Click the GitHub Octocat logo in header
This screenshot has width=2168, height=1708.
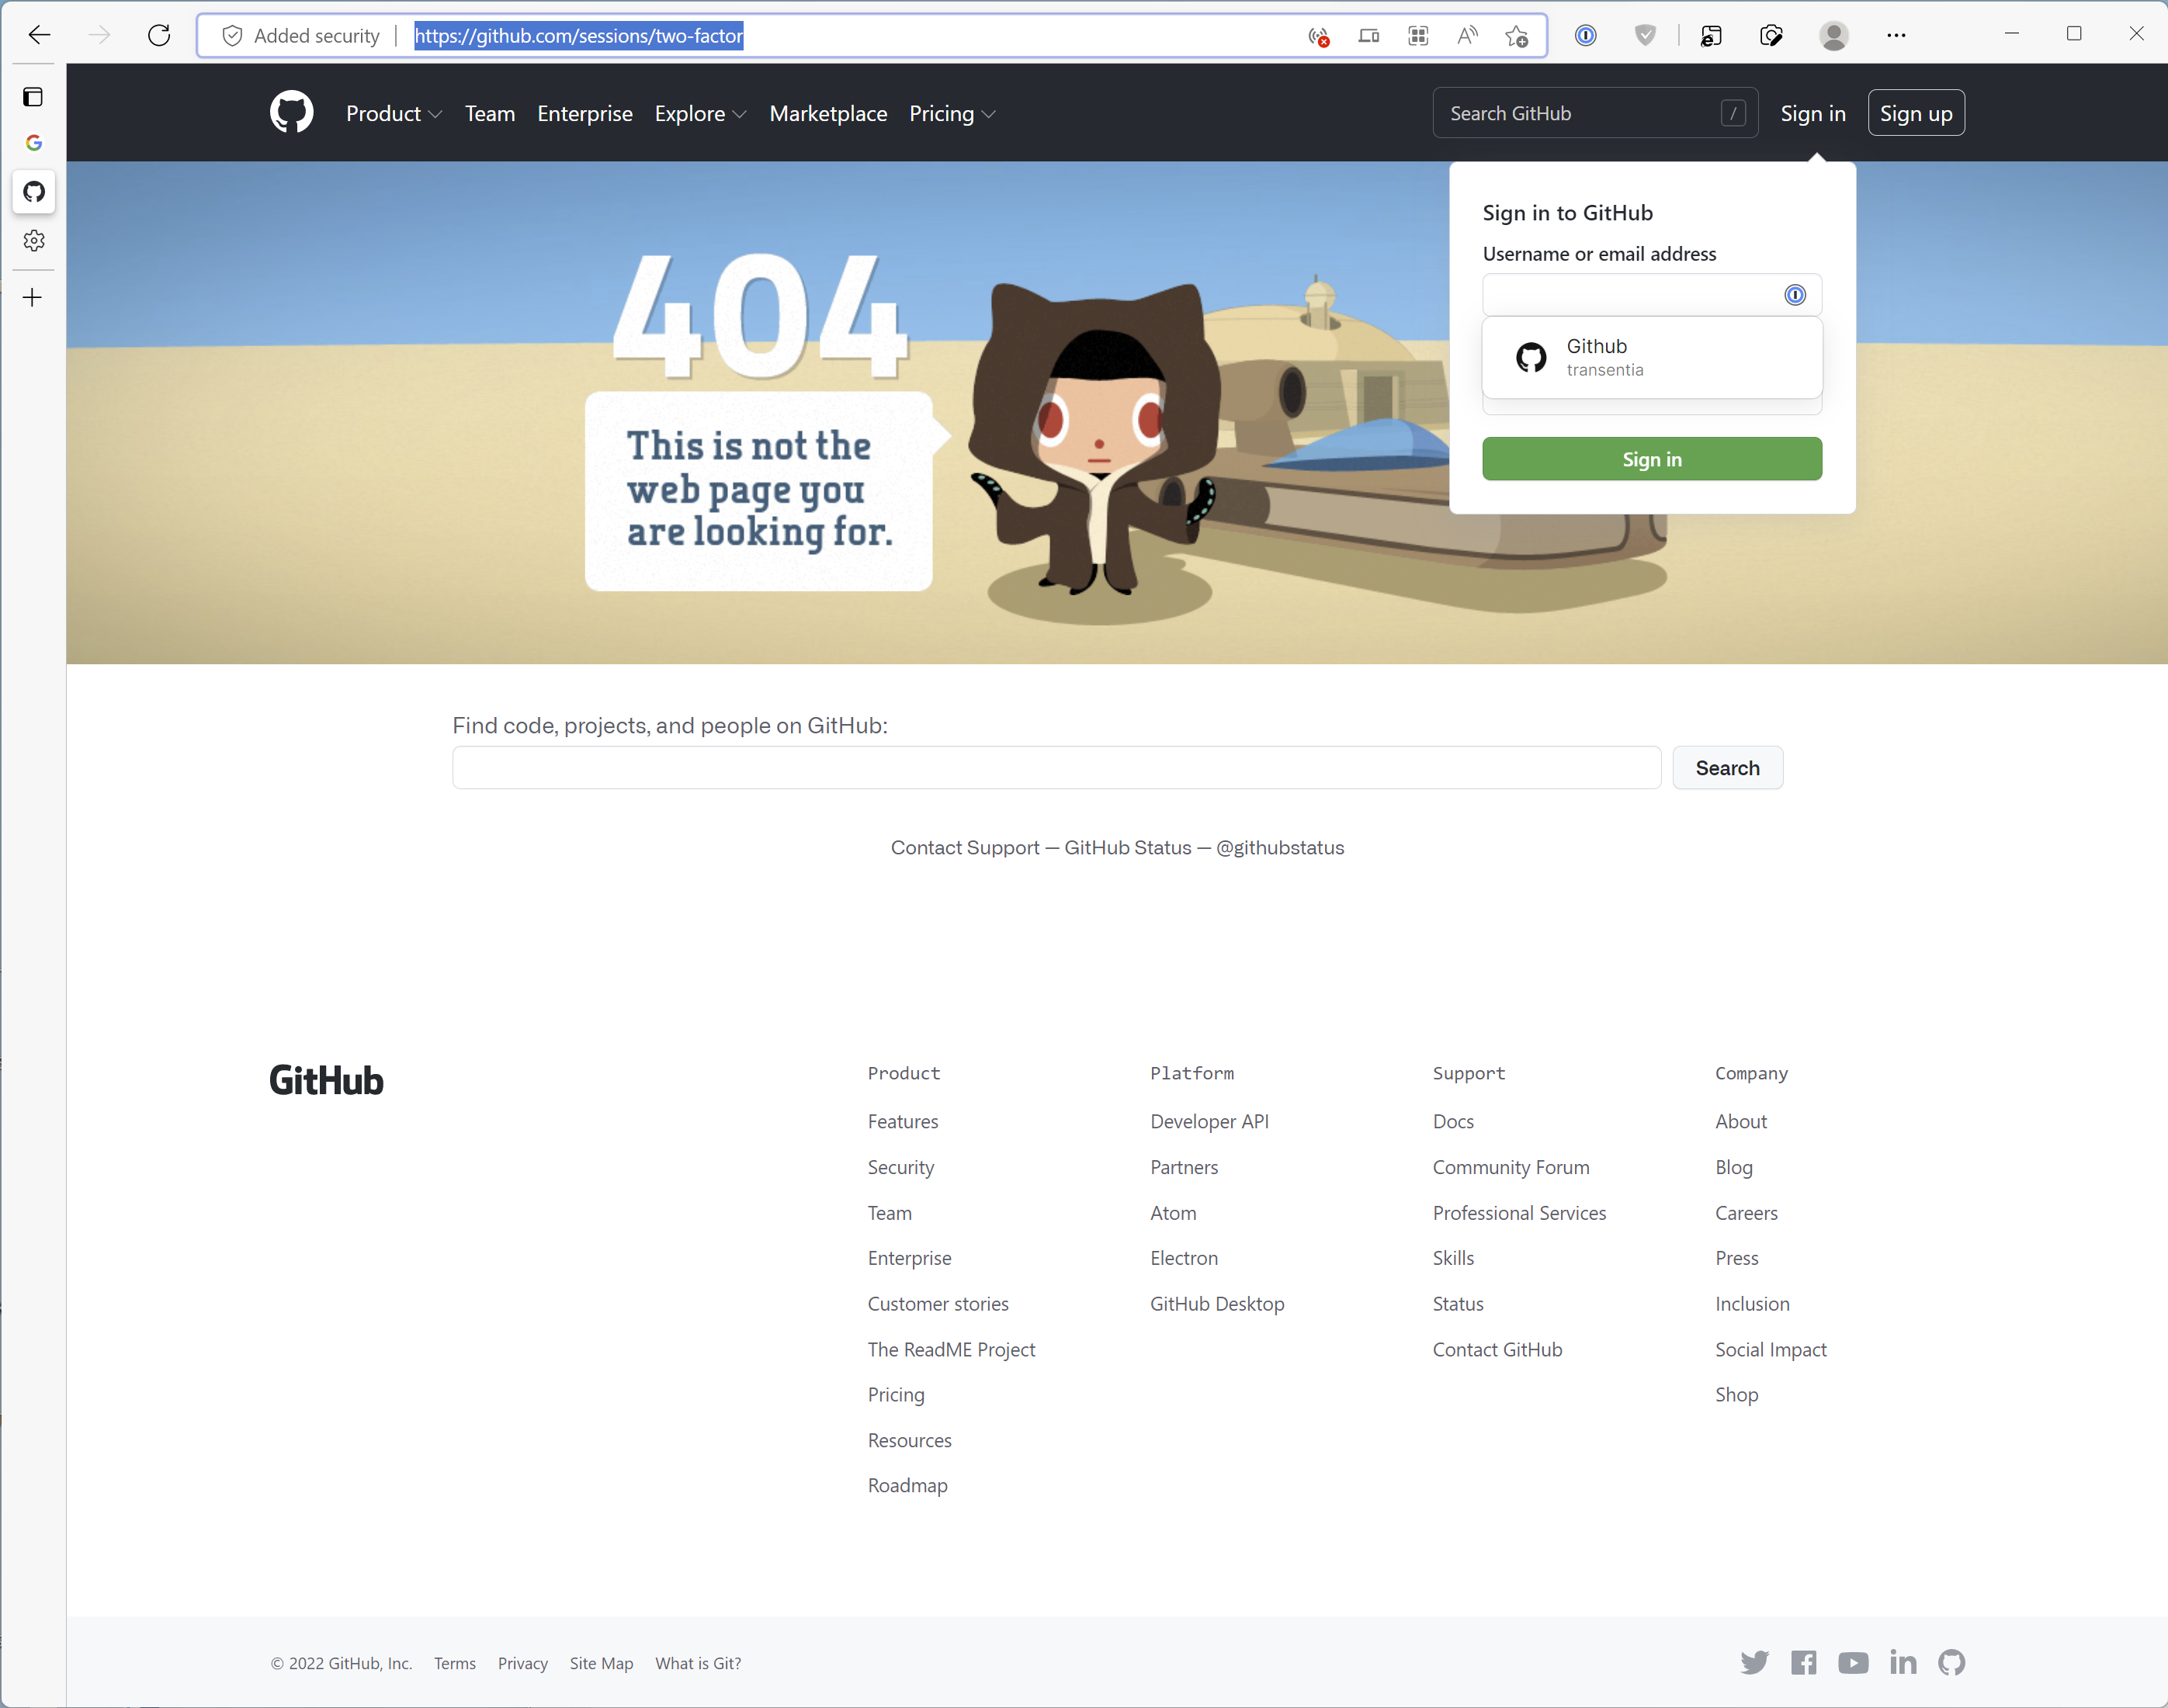click(x=291, y=113)
